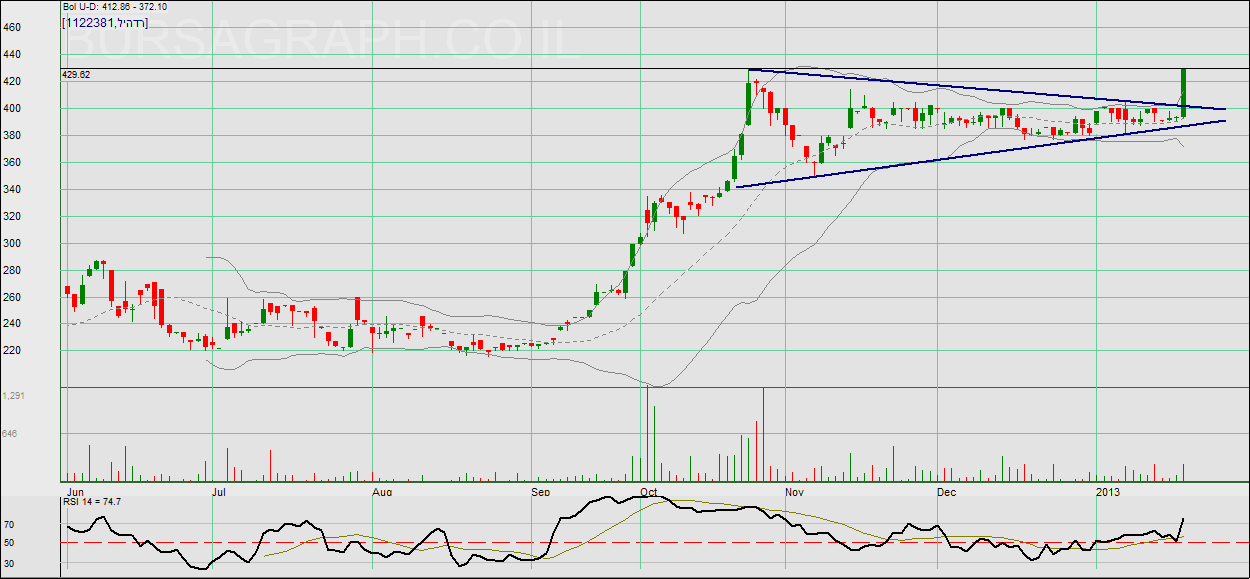Screen dimensions: 1250x579
Task: Click the Dec month label
Action: (947, 492)
